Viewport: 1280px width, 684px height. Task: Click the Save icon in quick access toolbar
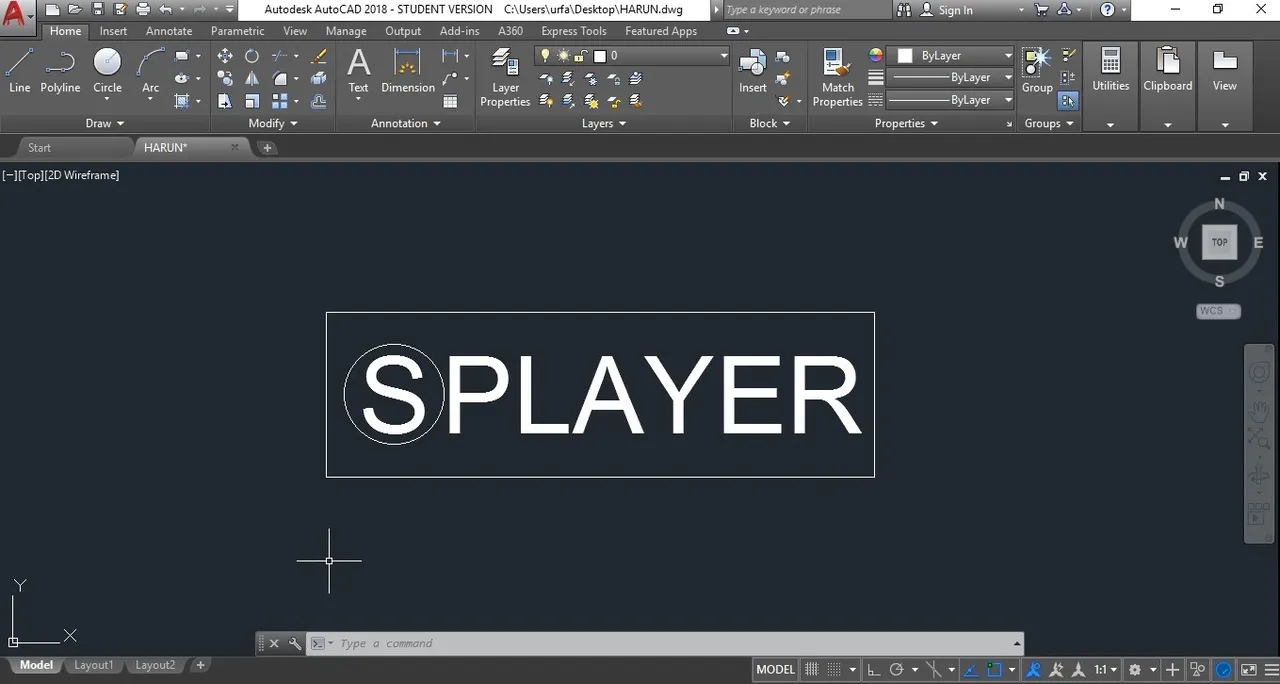point(98,9)
